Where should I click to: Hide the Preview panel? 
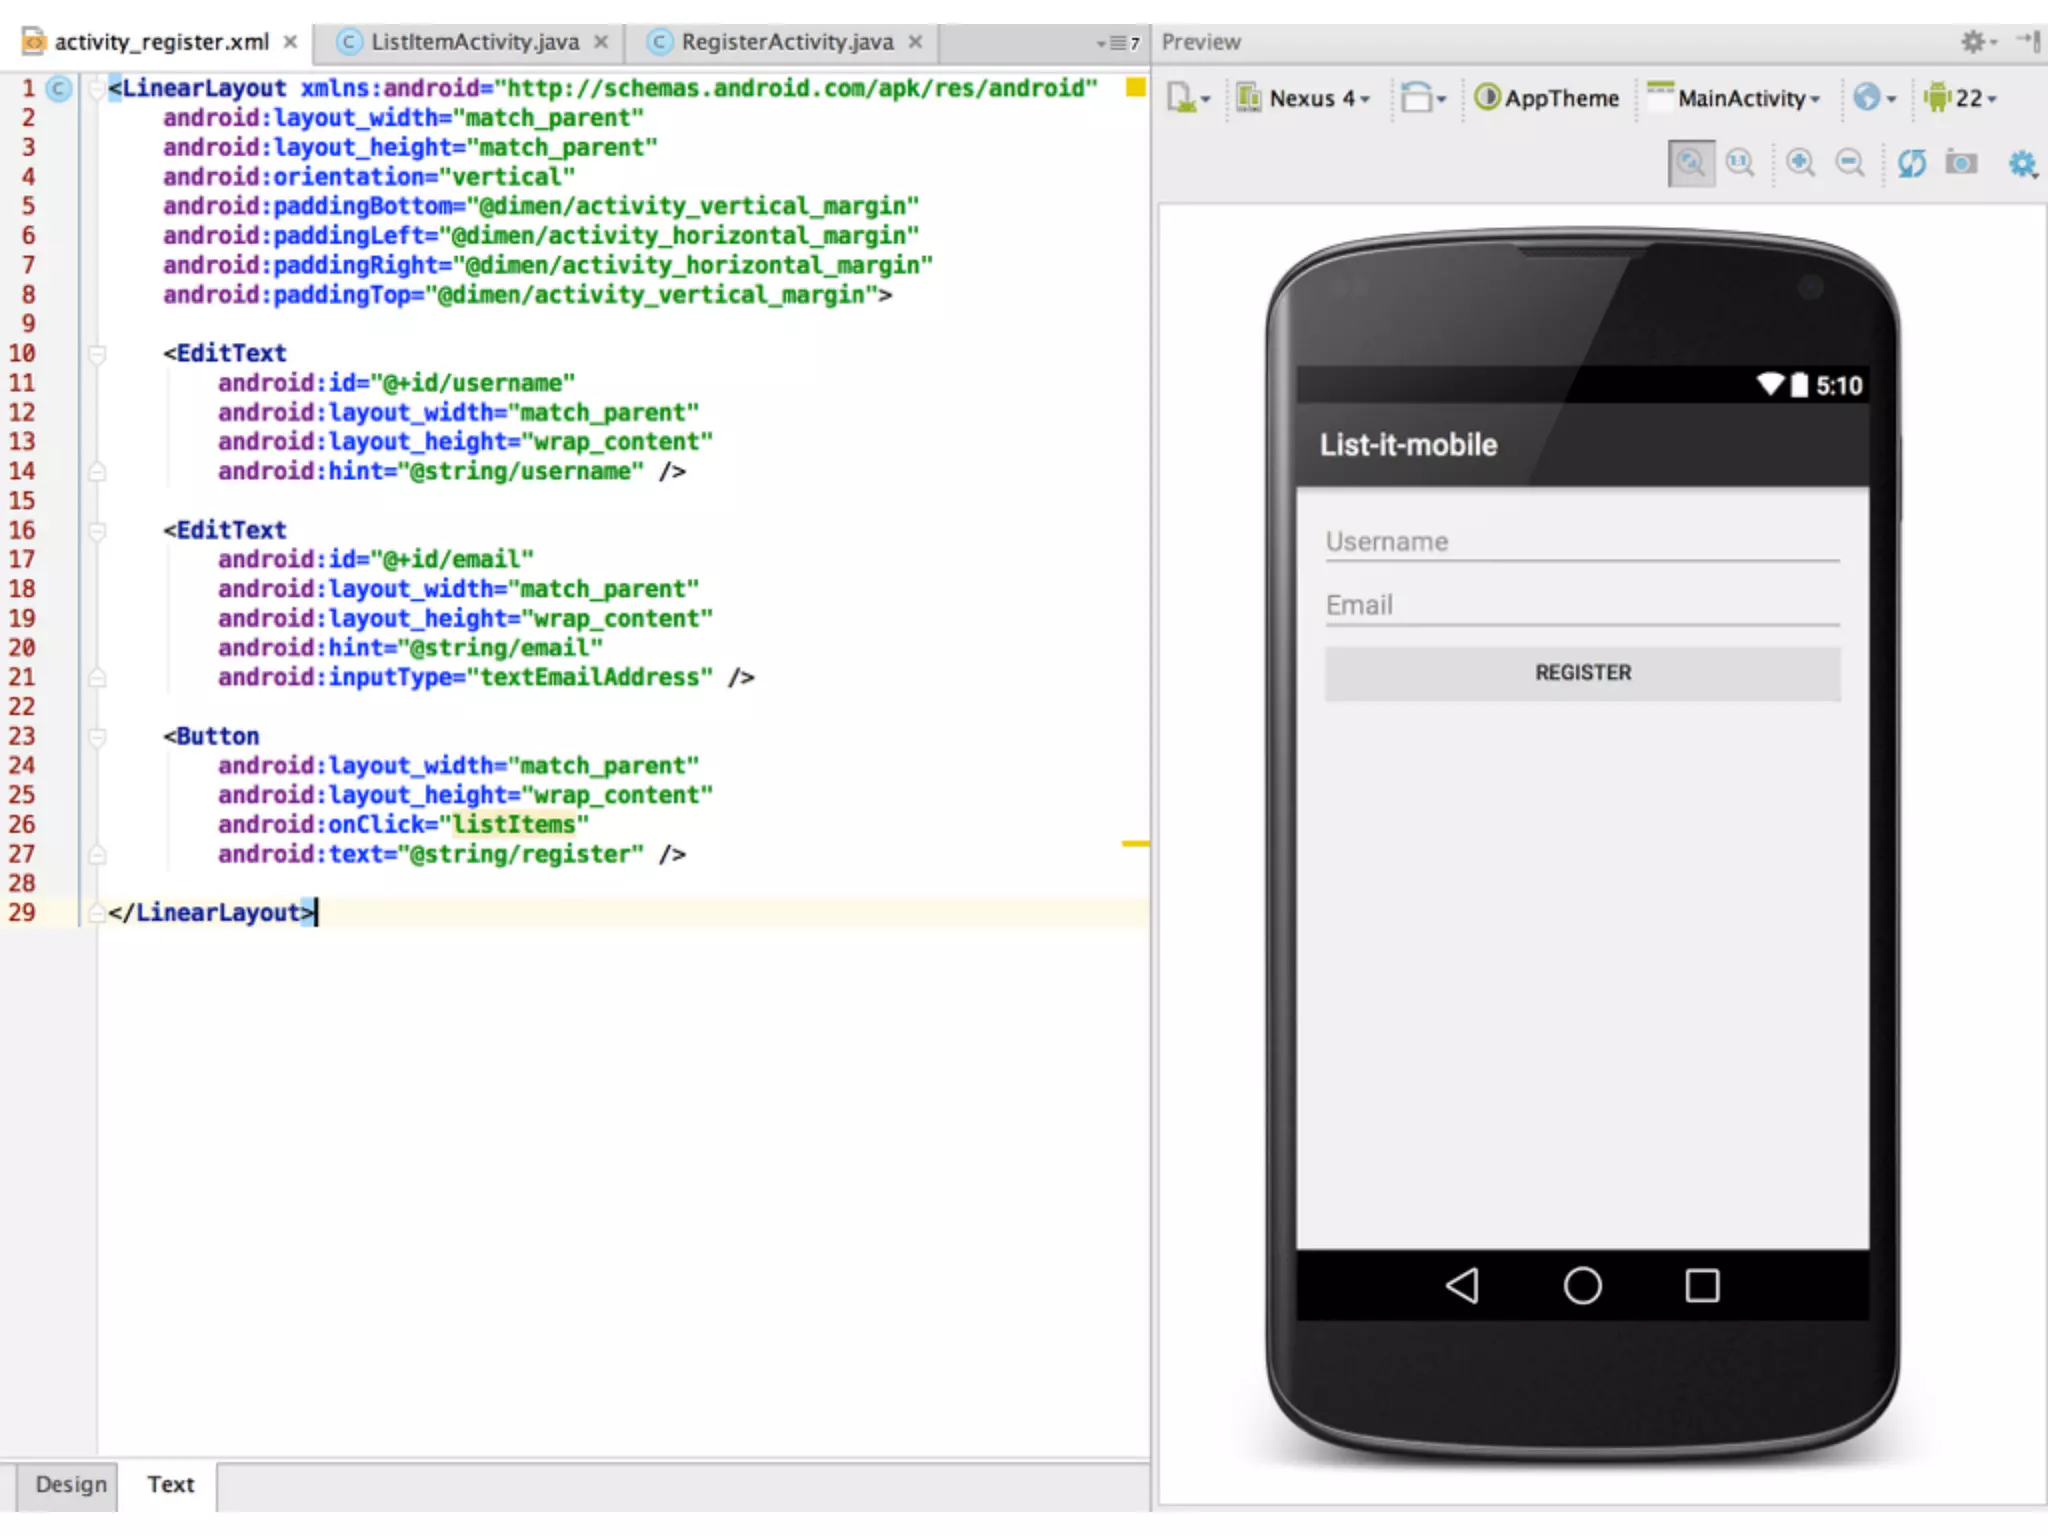click(2030, 41)
